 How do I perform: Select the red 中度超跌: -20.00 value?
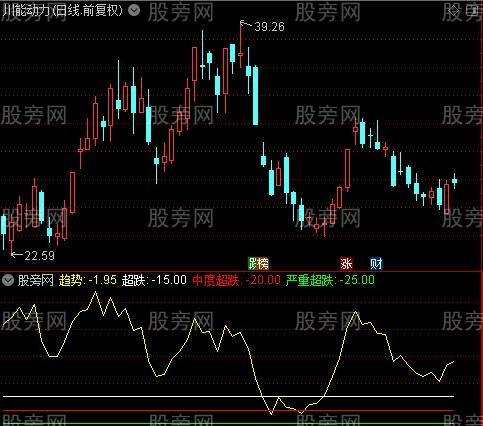point(236,280)
